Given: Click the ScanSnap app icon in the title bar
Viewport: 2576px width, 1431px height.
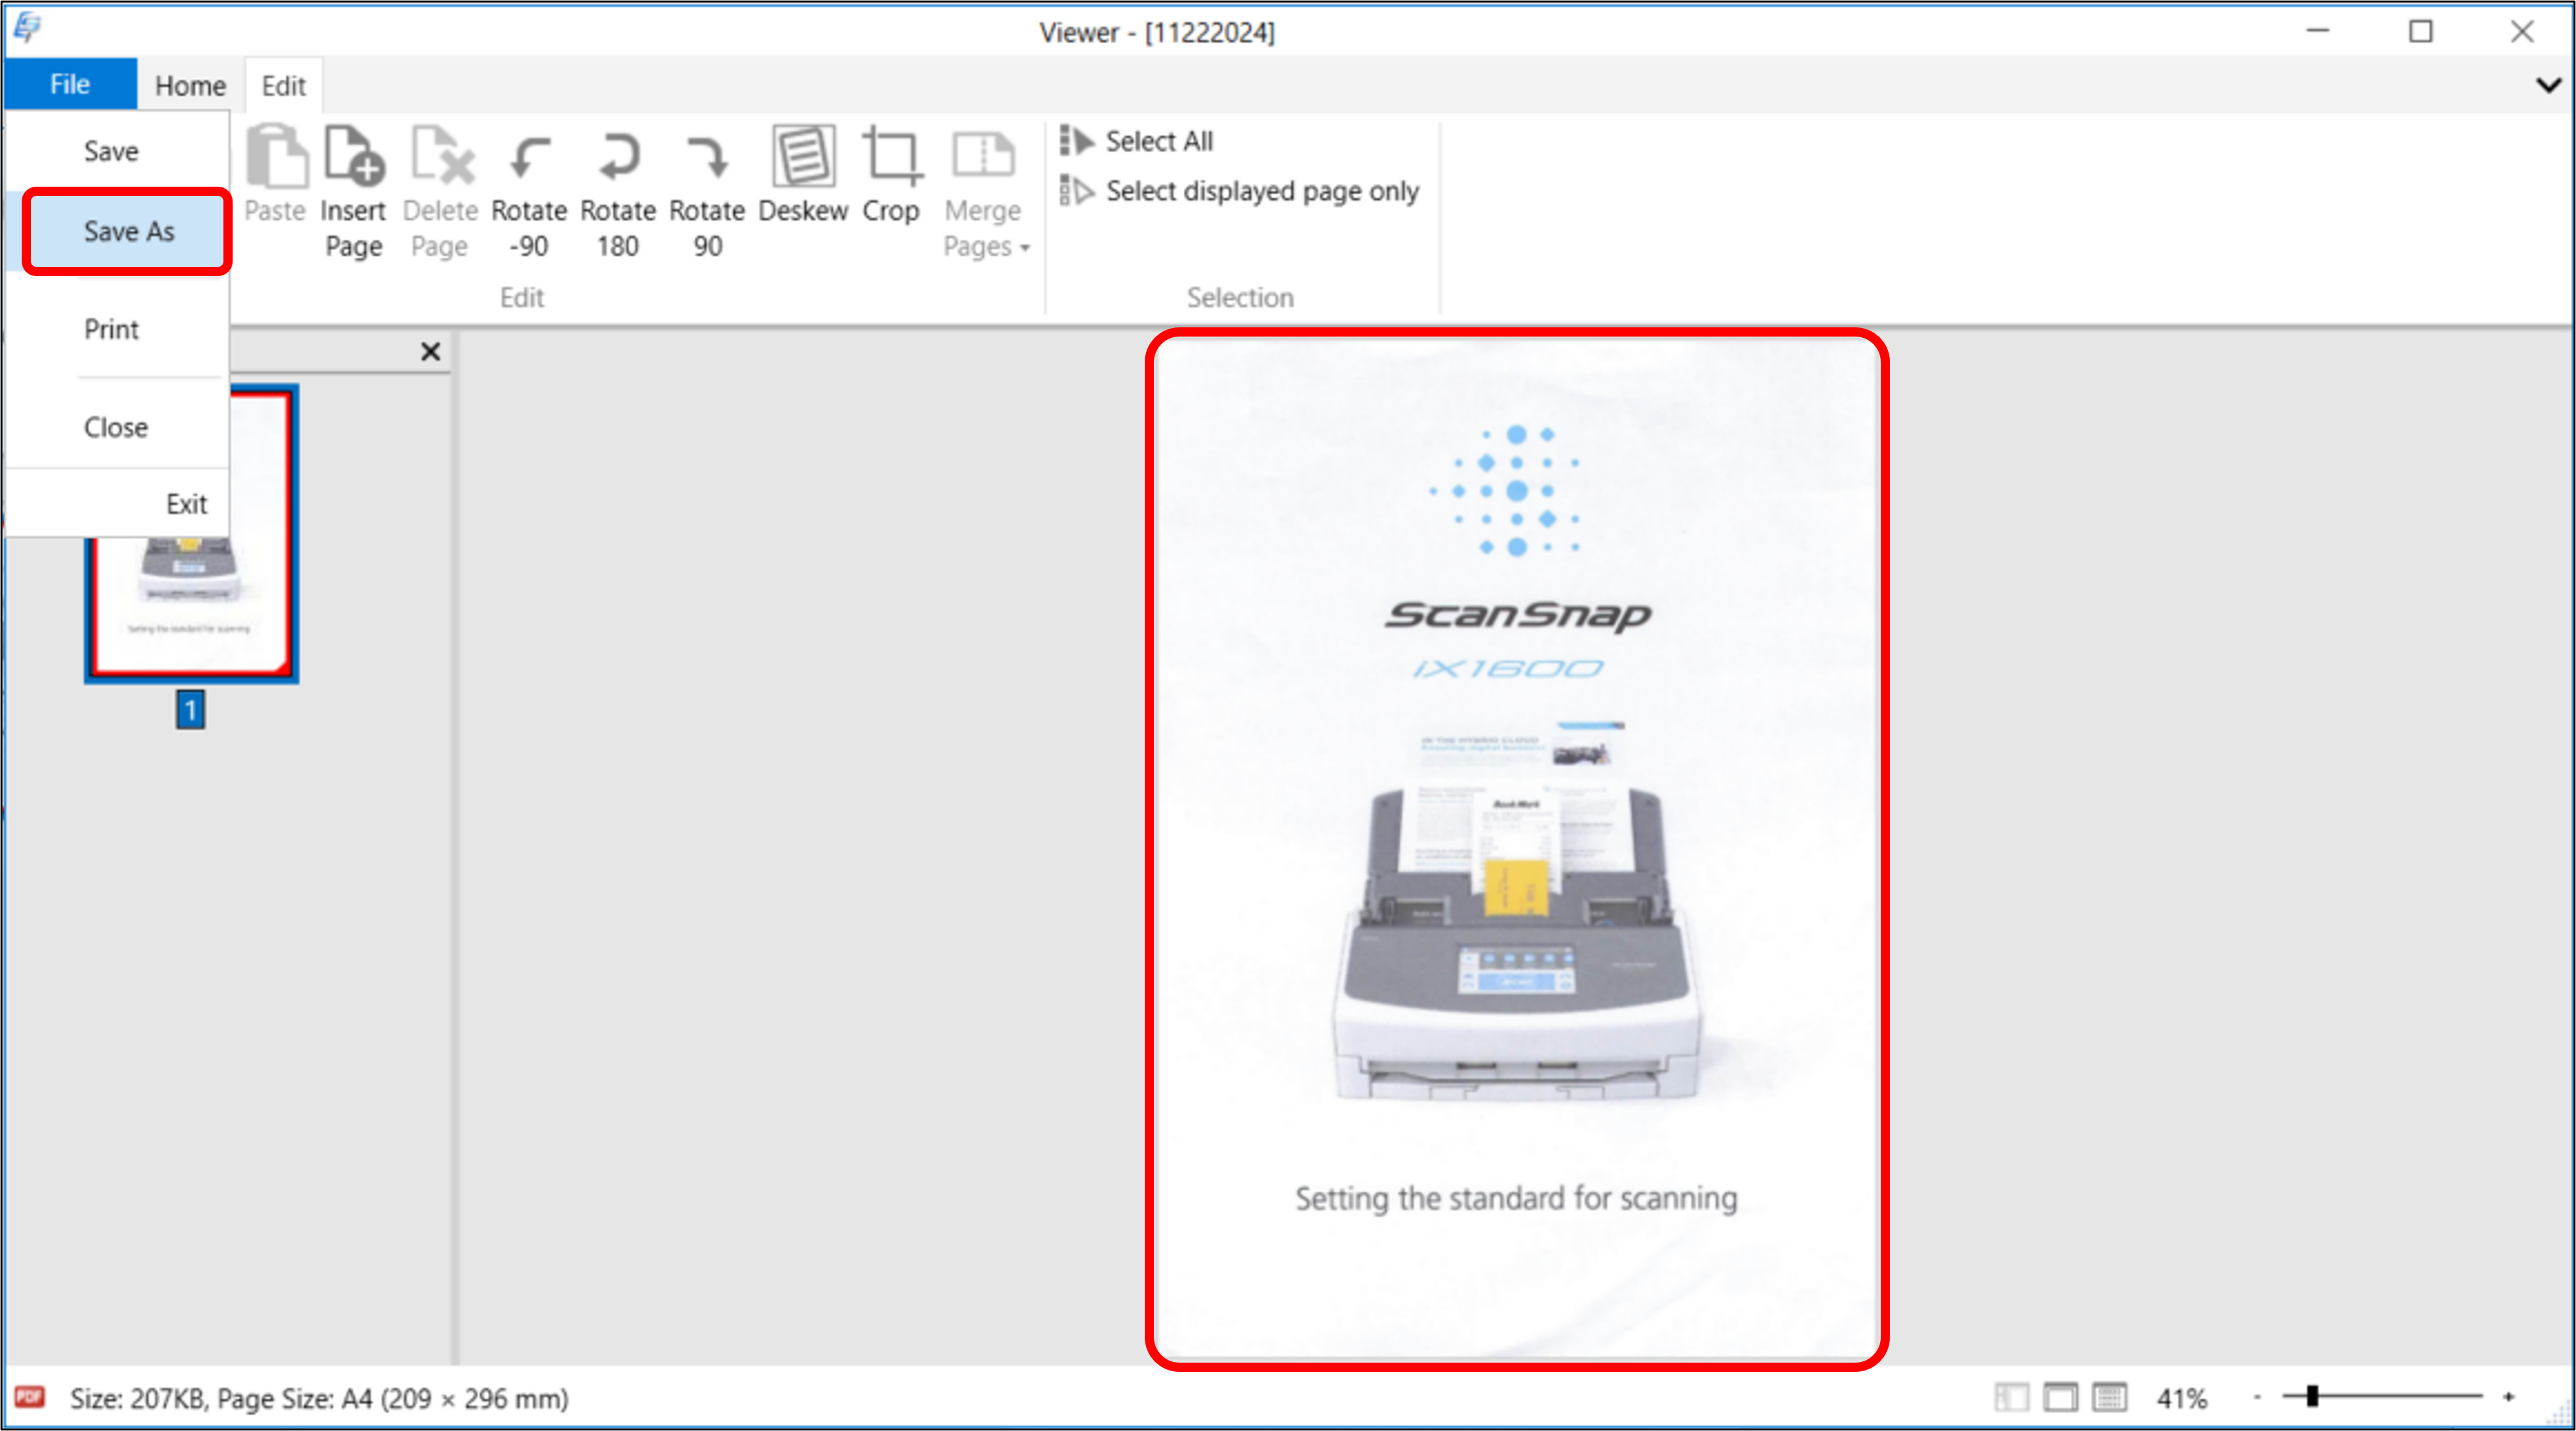Looking at the screenshot, I should click(27, 28).
